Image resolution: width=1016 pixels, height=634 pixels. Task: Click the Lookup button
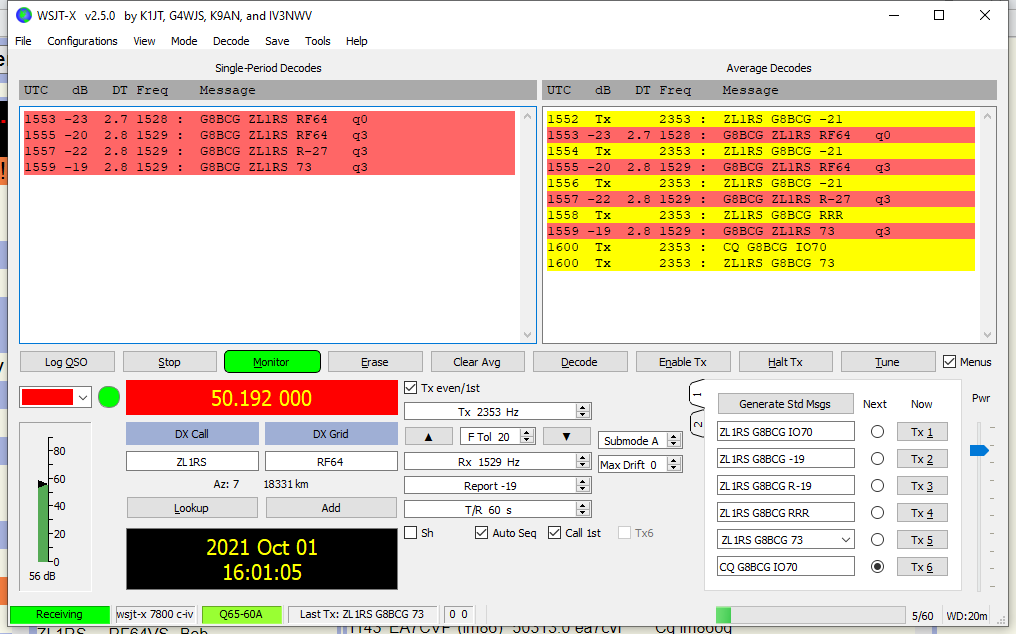tap(192, 508)
